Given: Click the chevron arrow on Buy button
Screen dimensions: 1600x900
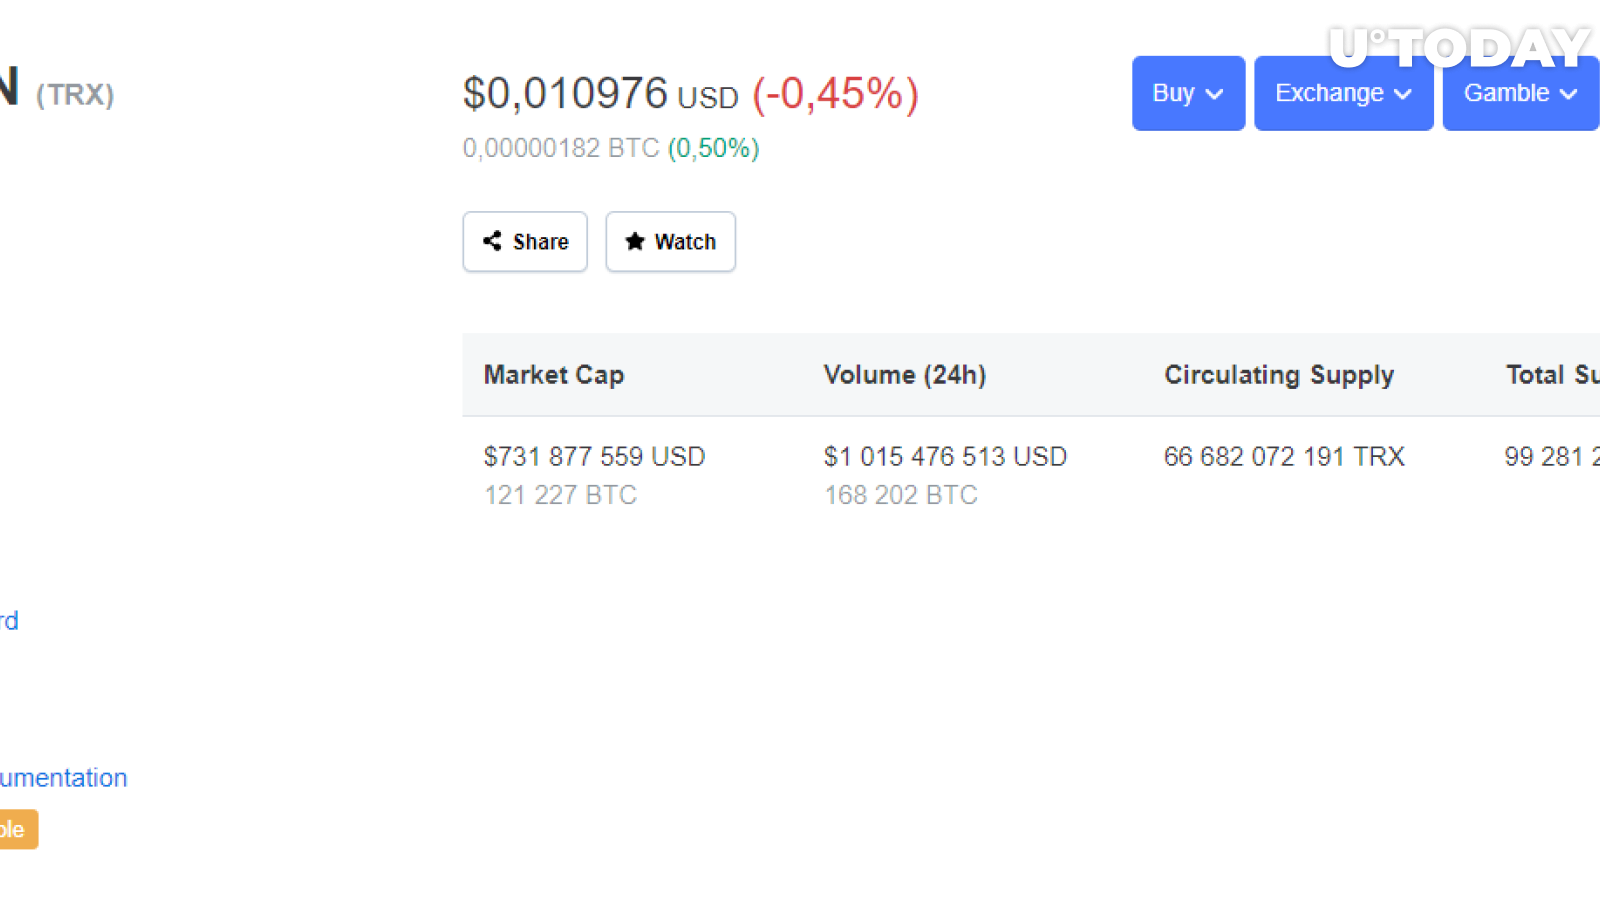Looking at the screenshot, I should tap(1214, 94).
